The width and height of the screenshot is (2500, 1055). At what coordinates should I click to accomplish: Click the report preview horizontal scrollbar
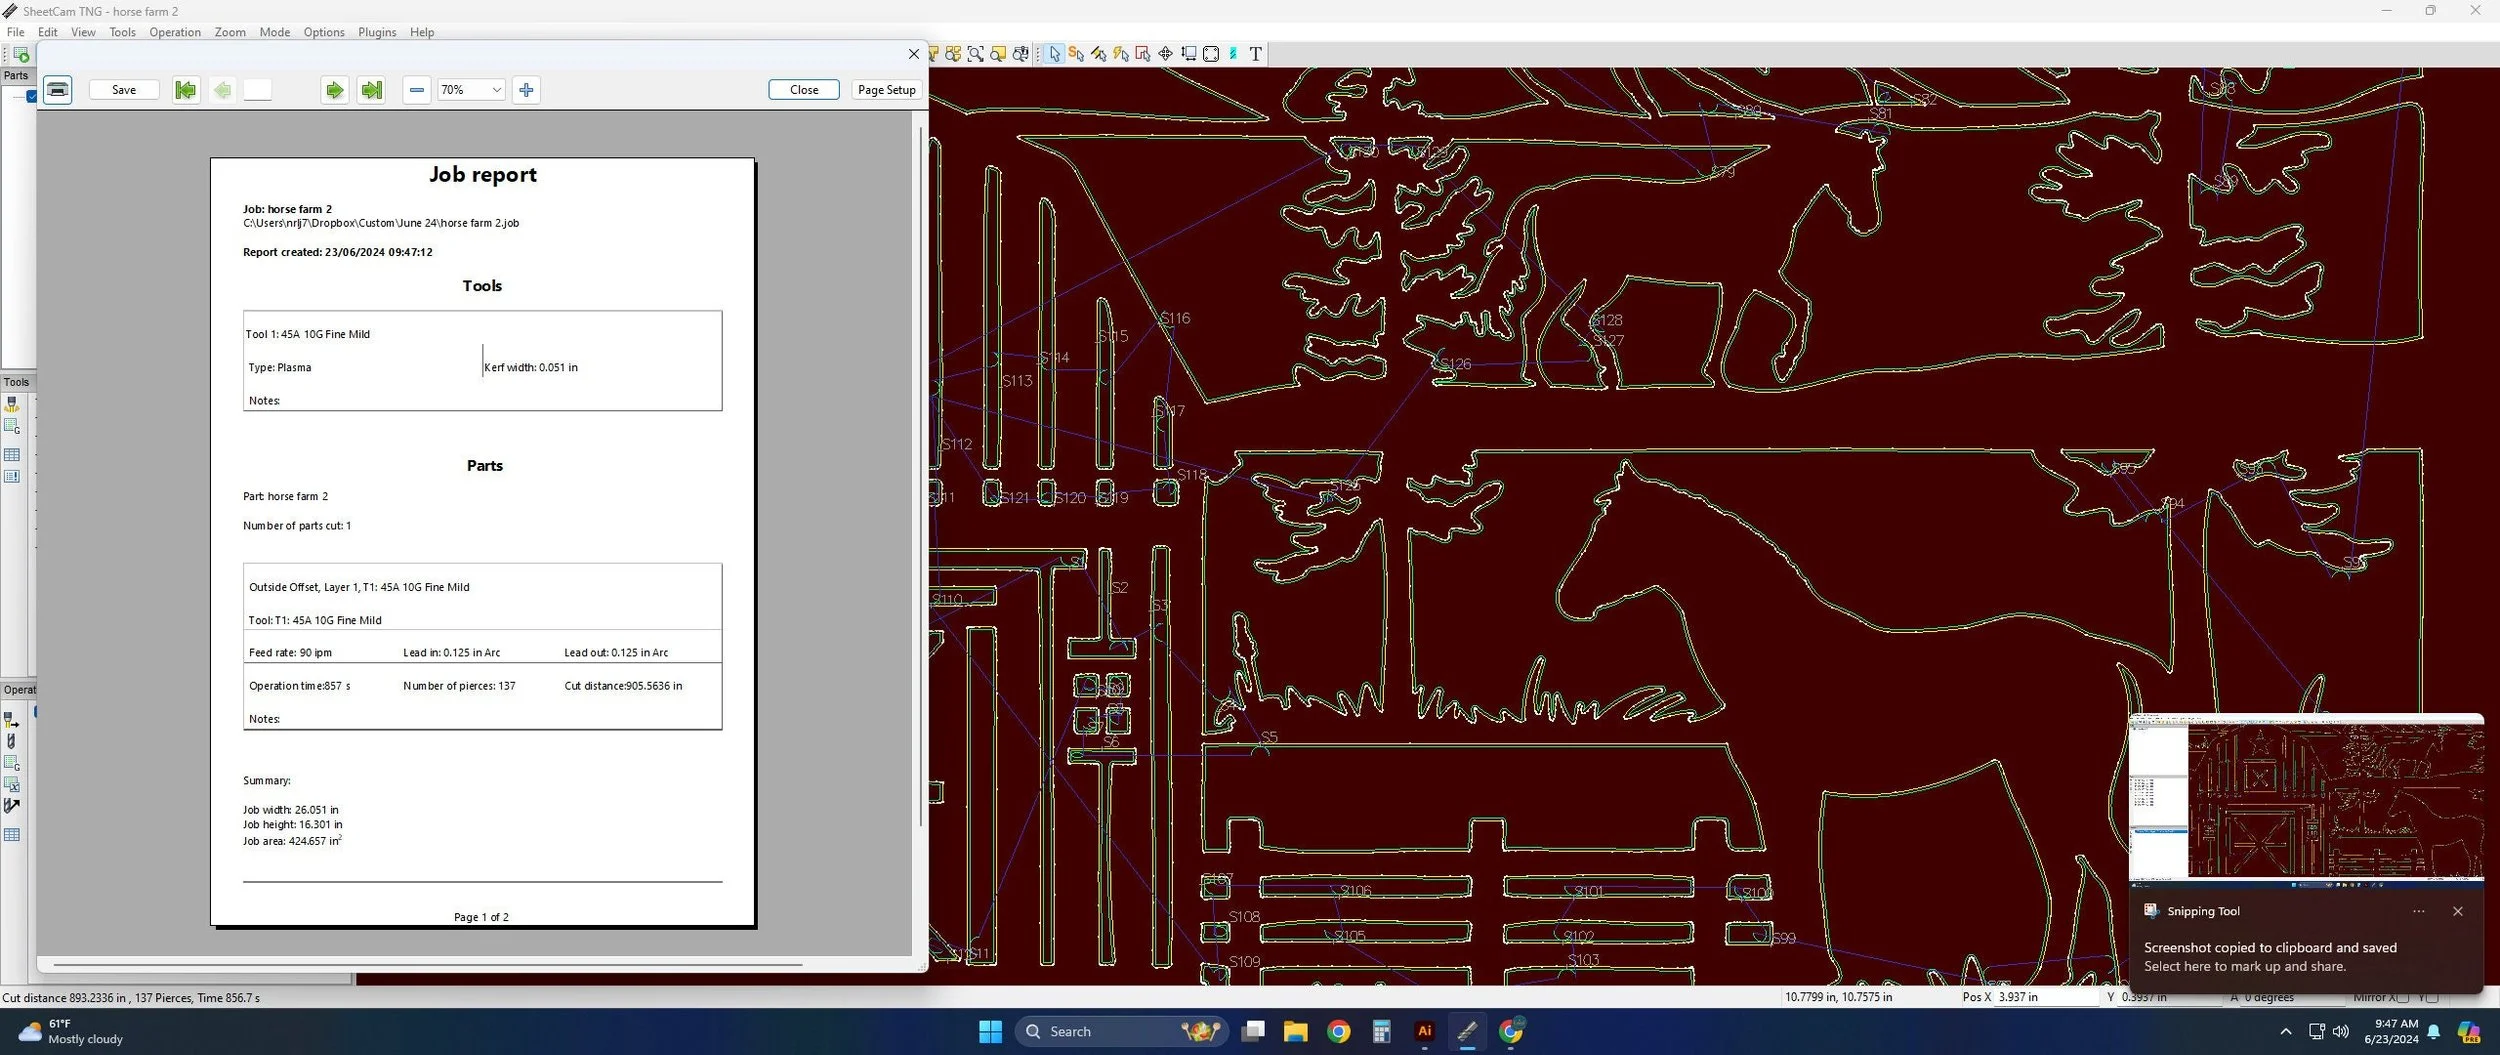tap(428, 965)
